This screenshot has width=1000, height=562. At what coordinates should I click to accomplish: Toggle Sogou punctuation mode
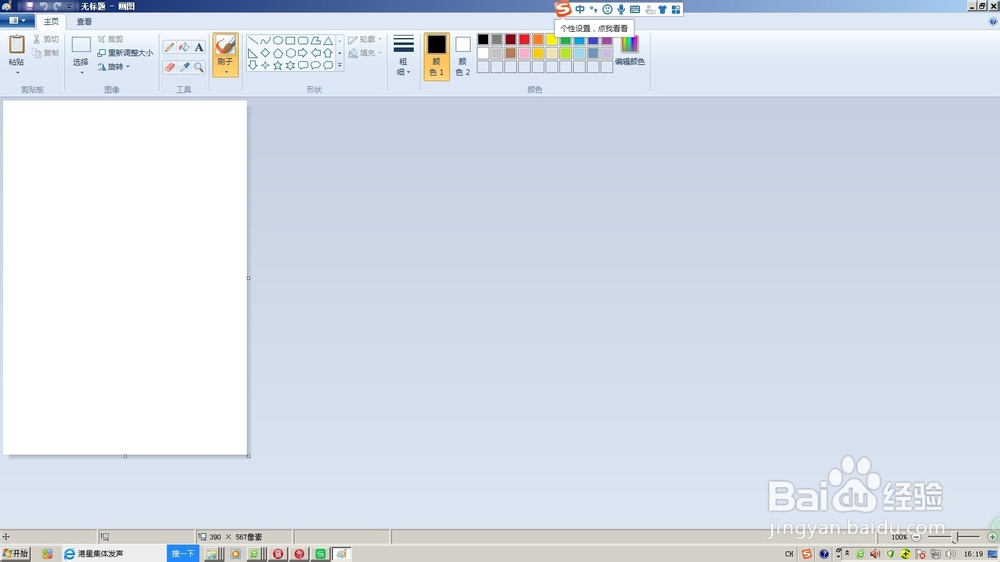(593, 10)
